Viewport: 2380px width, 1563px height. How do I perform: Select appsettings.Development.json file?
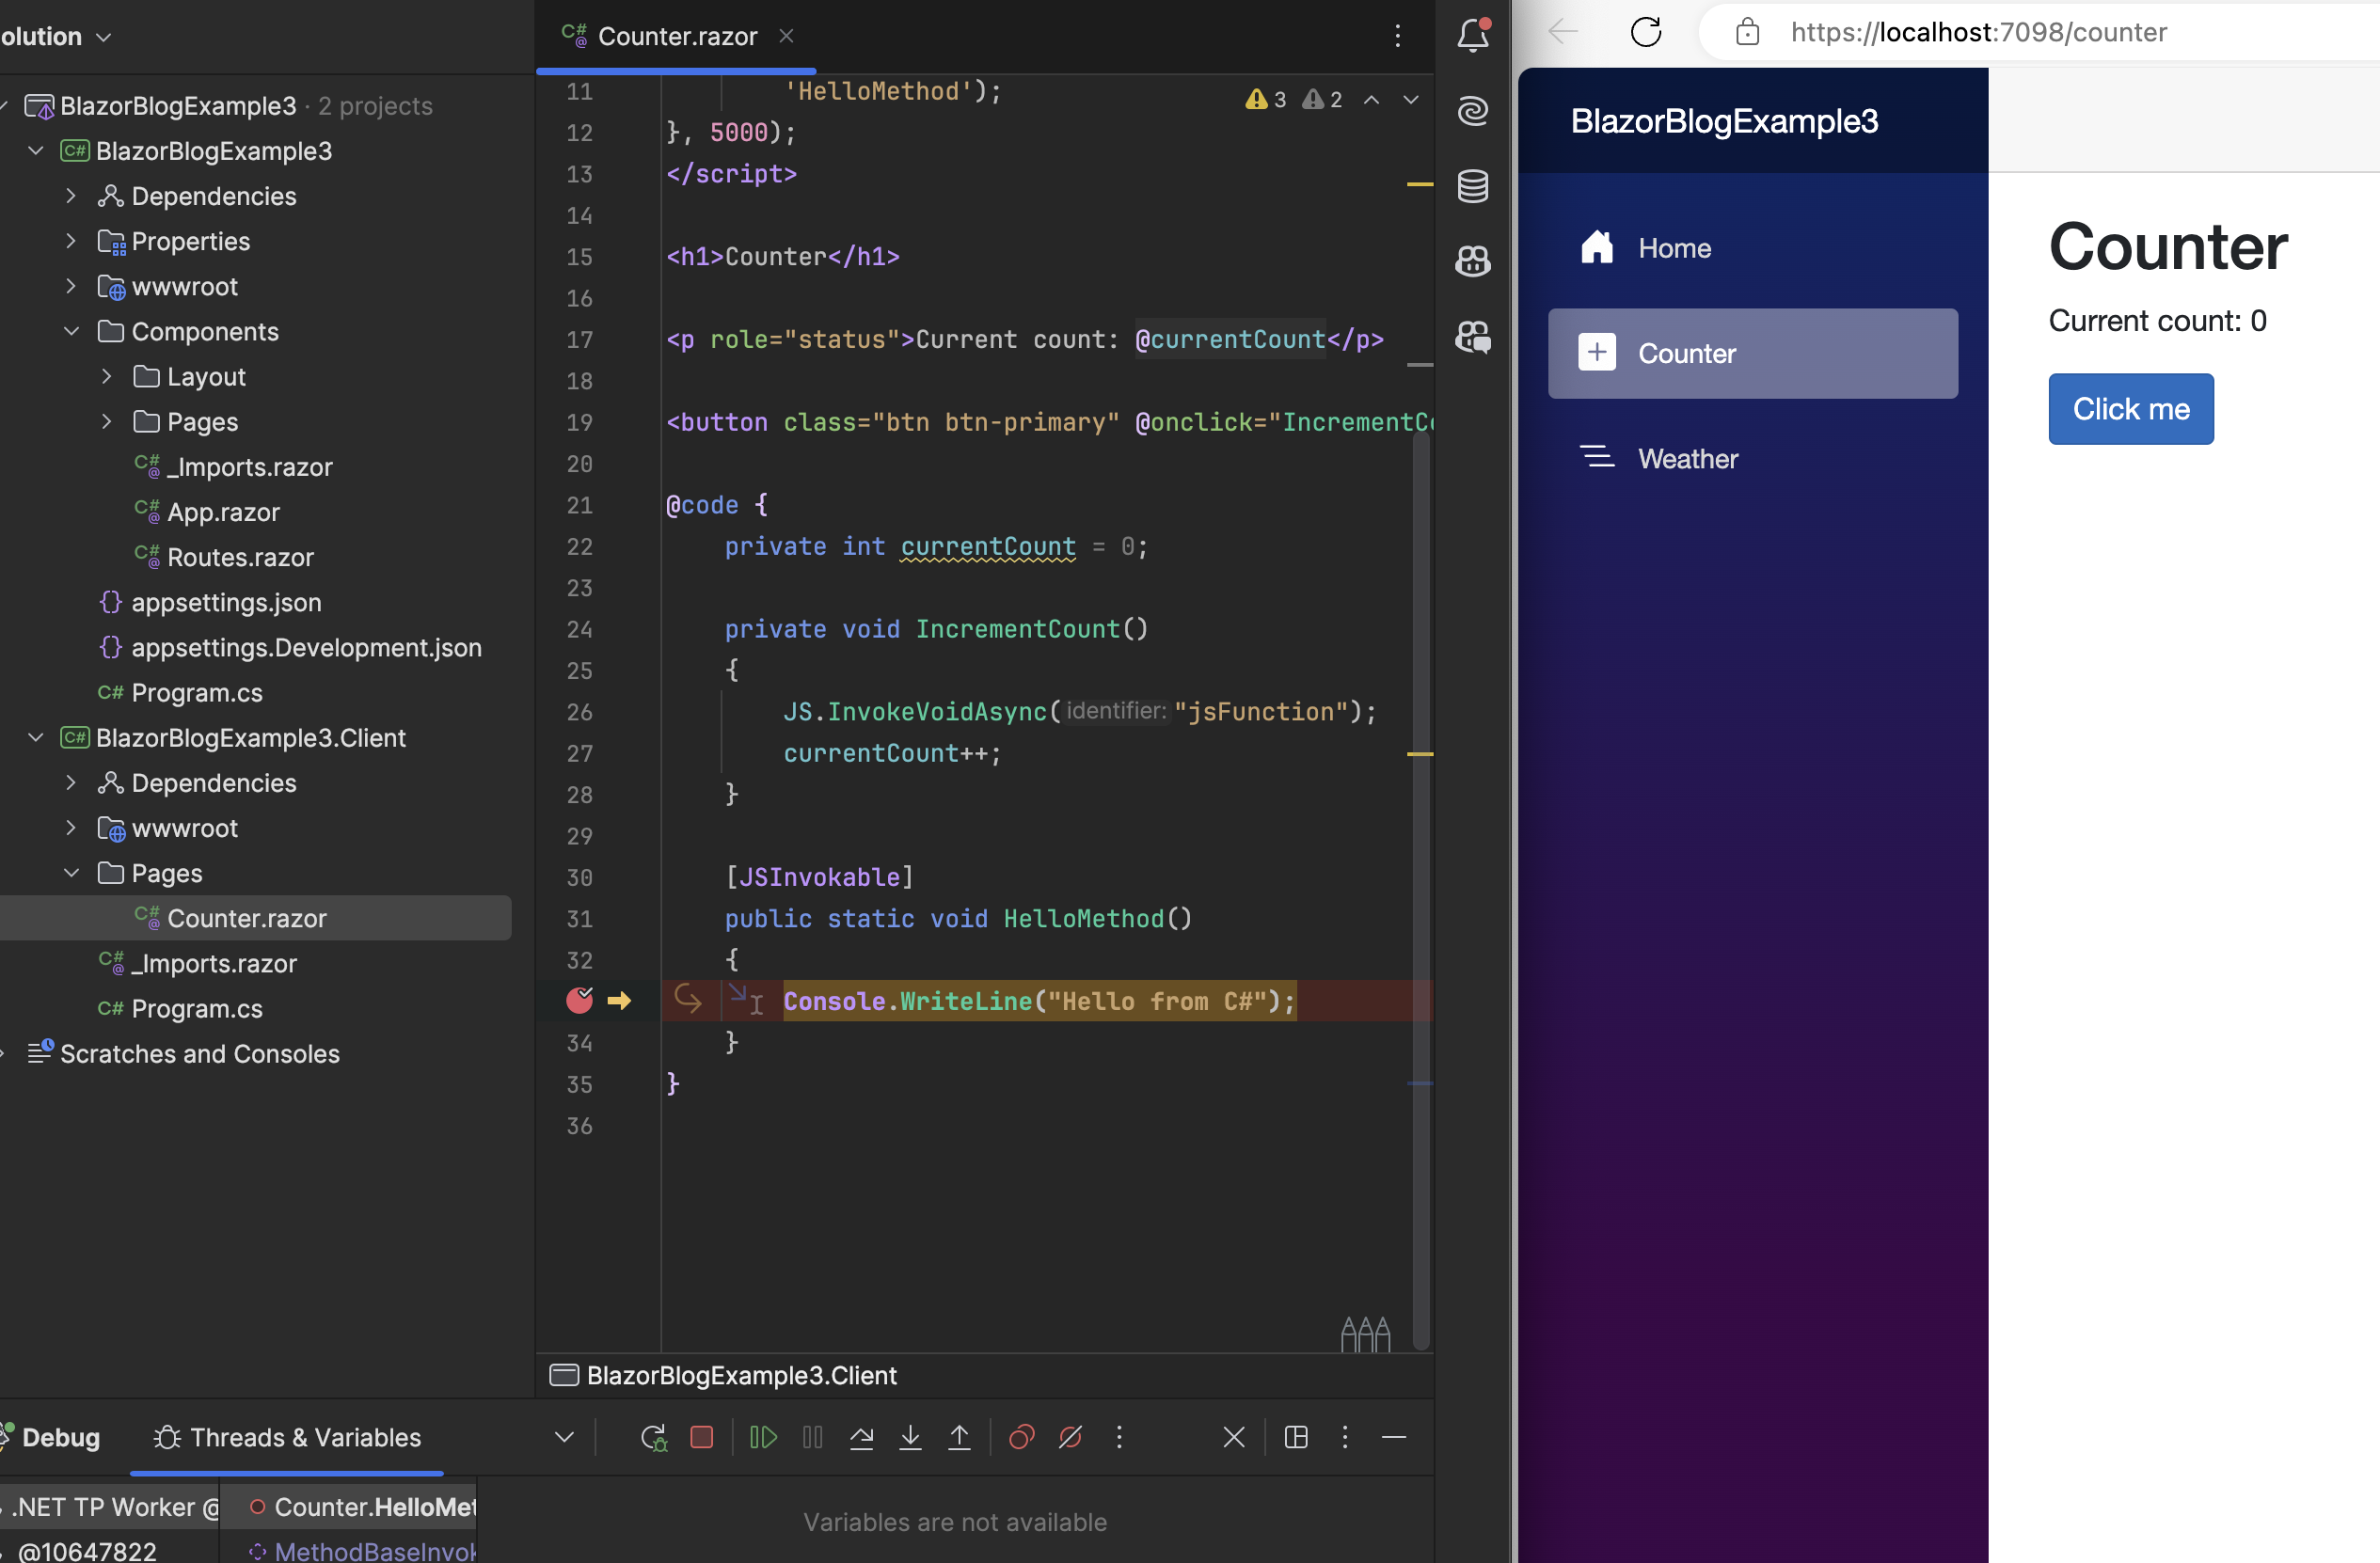305,647
